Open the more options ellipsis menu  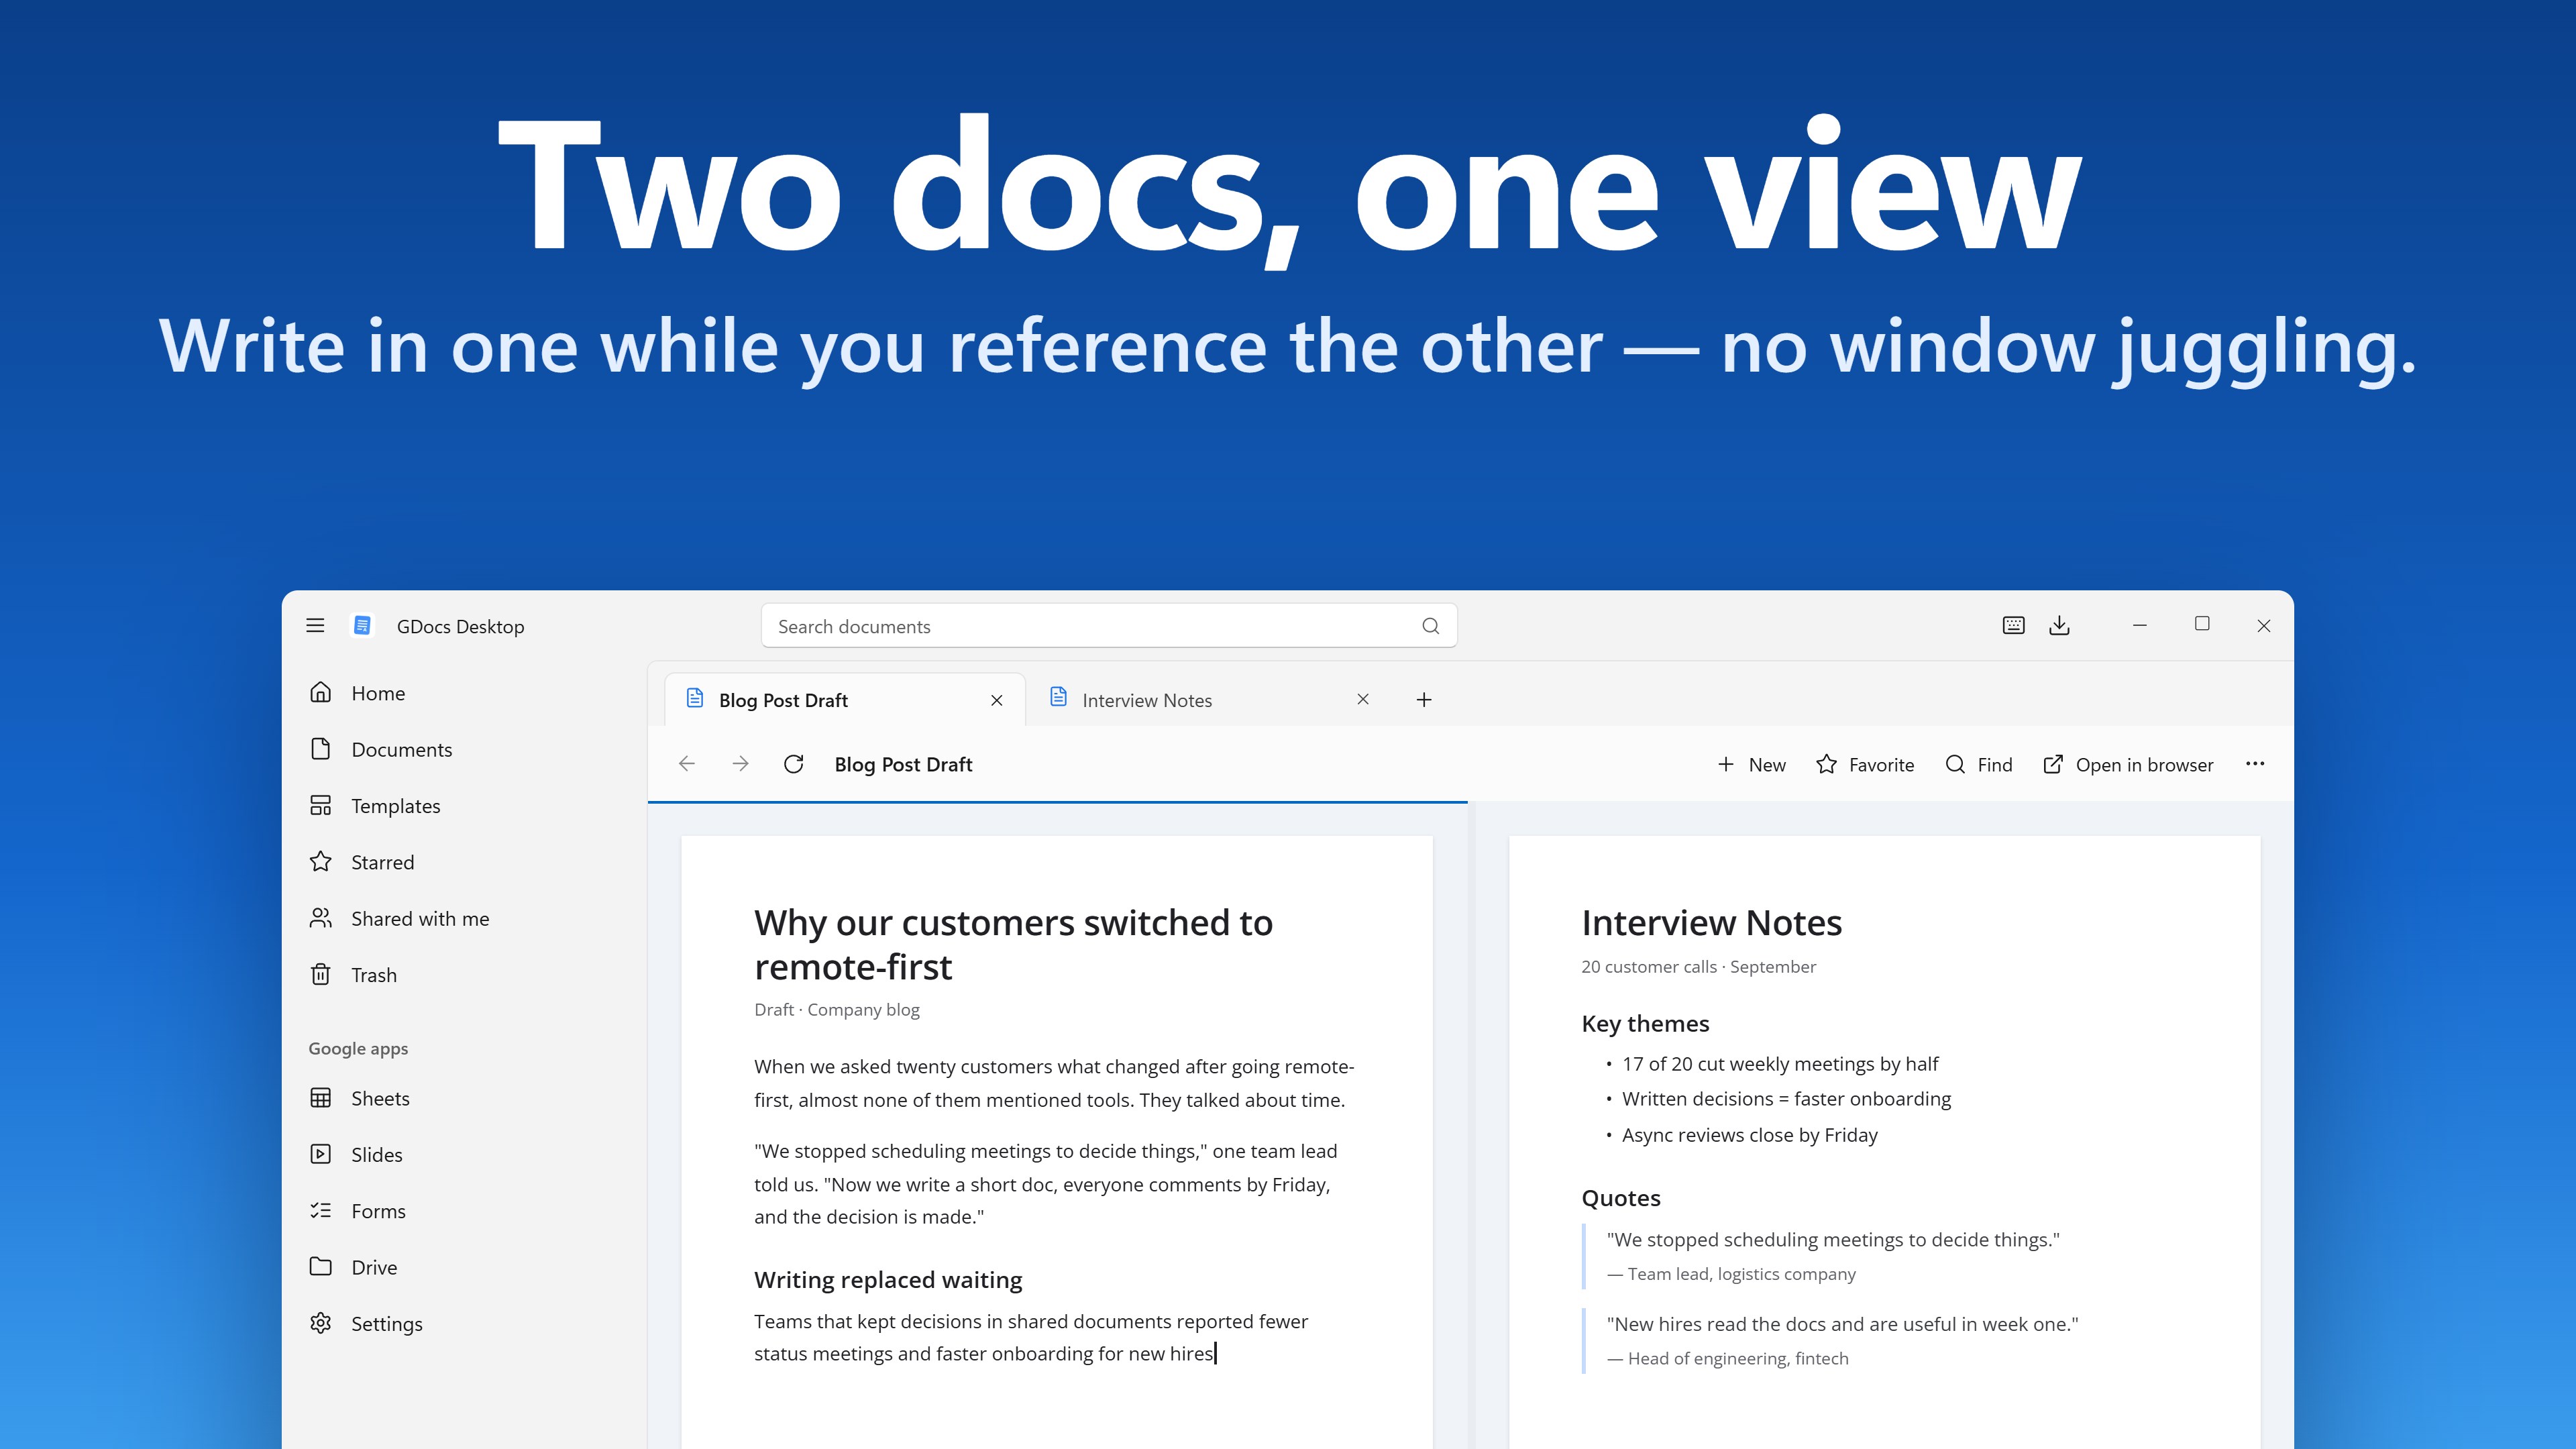[2255, 764]
